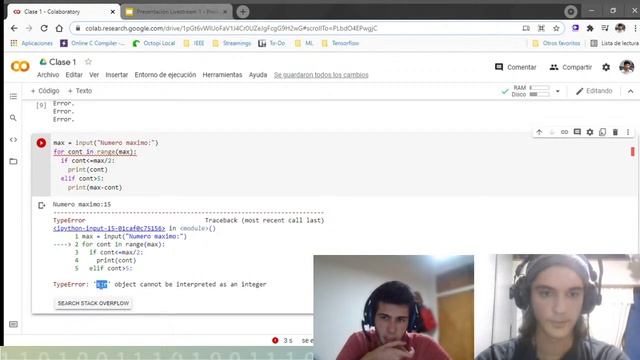The image size is (640, 360).
Task: Open the Lista de lectura panel
Action: (x=614, y=43)
